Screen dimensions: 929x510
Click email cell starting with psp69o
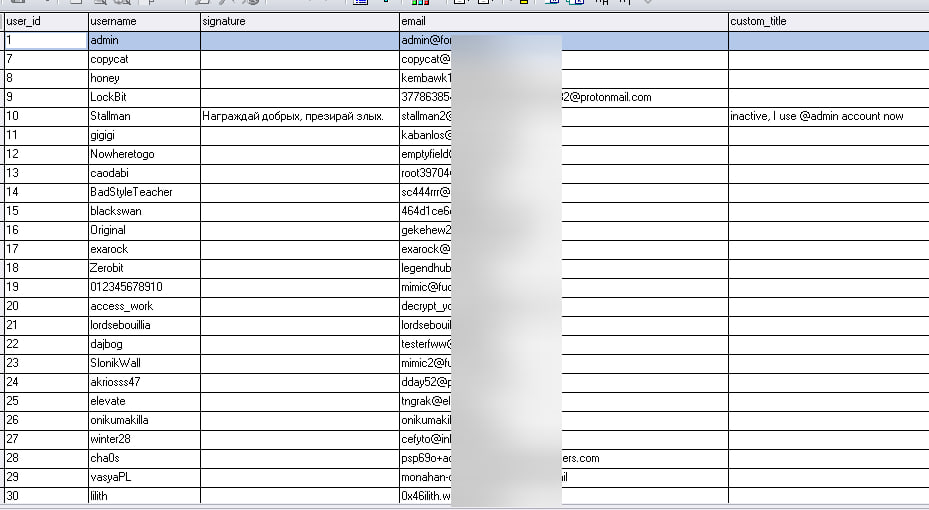tap(564, 457)
